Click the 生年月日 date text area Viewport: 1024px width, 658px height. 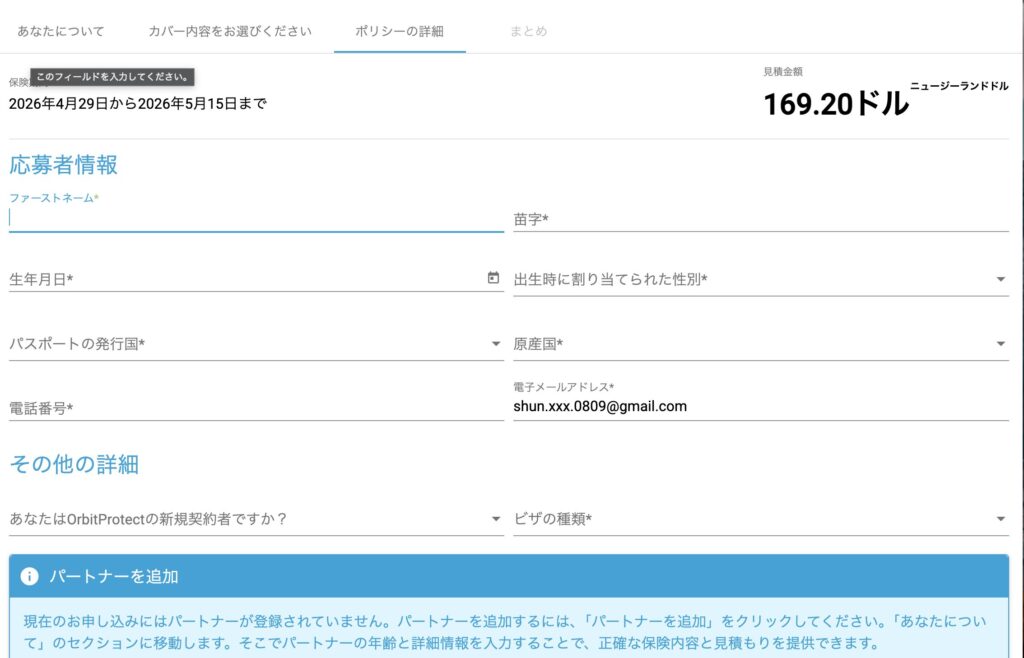click(240, 279)
